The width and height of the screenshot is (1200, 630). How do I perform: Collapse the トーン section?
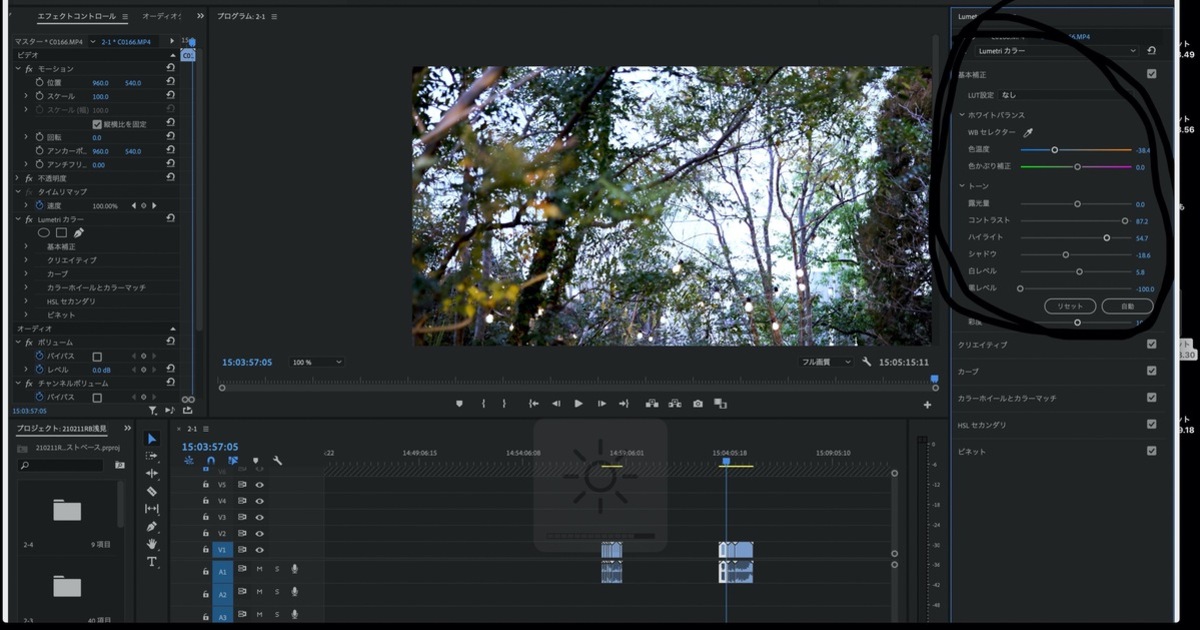964,185
